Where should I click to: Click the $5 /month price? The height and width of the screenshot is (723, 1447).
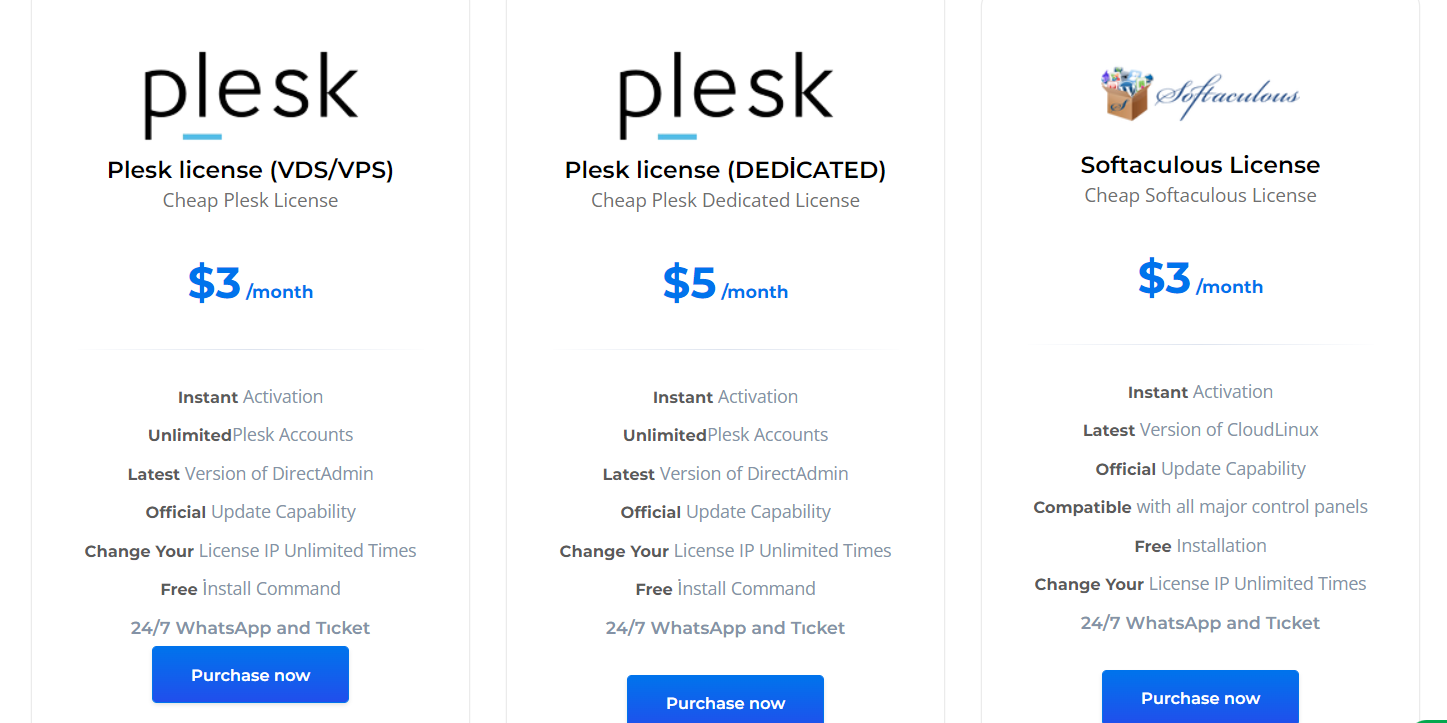click(725, 284)
